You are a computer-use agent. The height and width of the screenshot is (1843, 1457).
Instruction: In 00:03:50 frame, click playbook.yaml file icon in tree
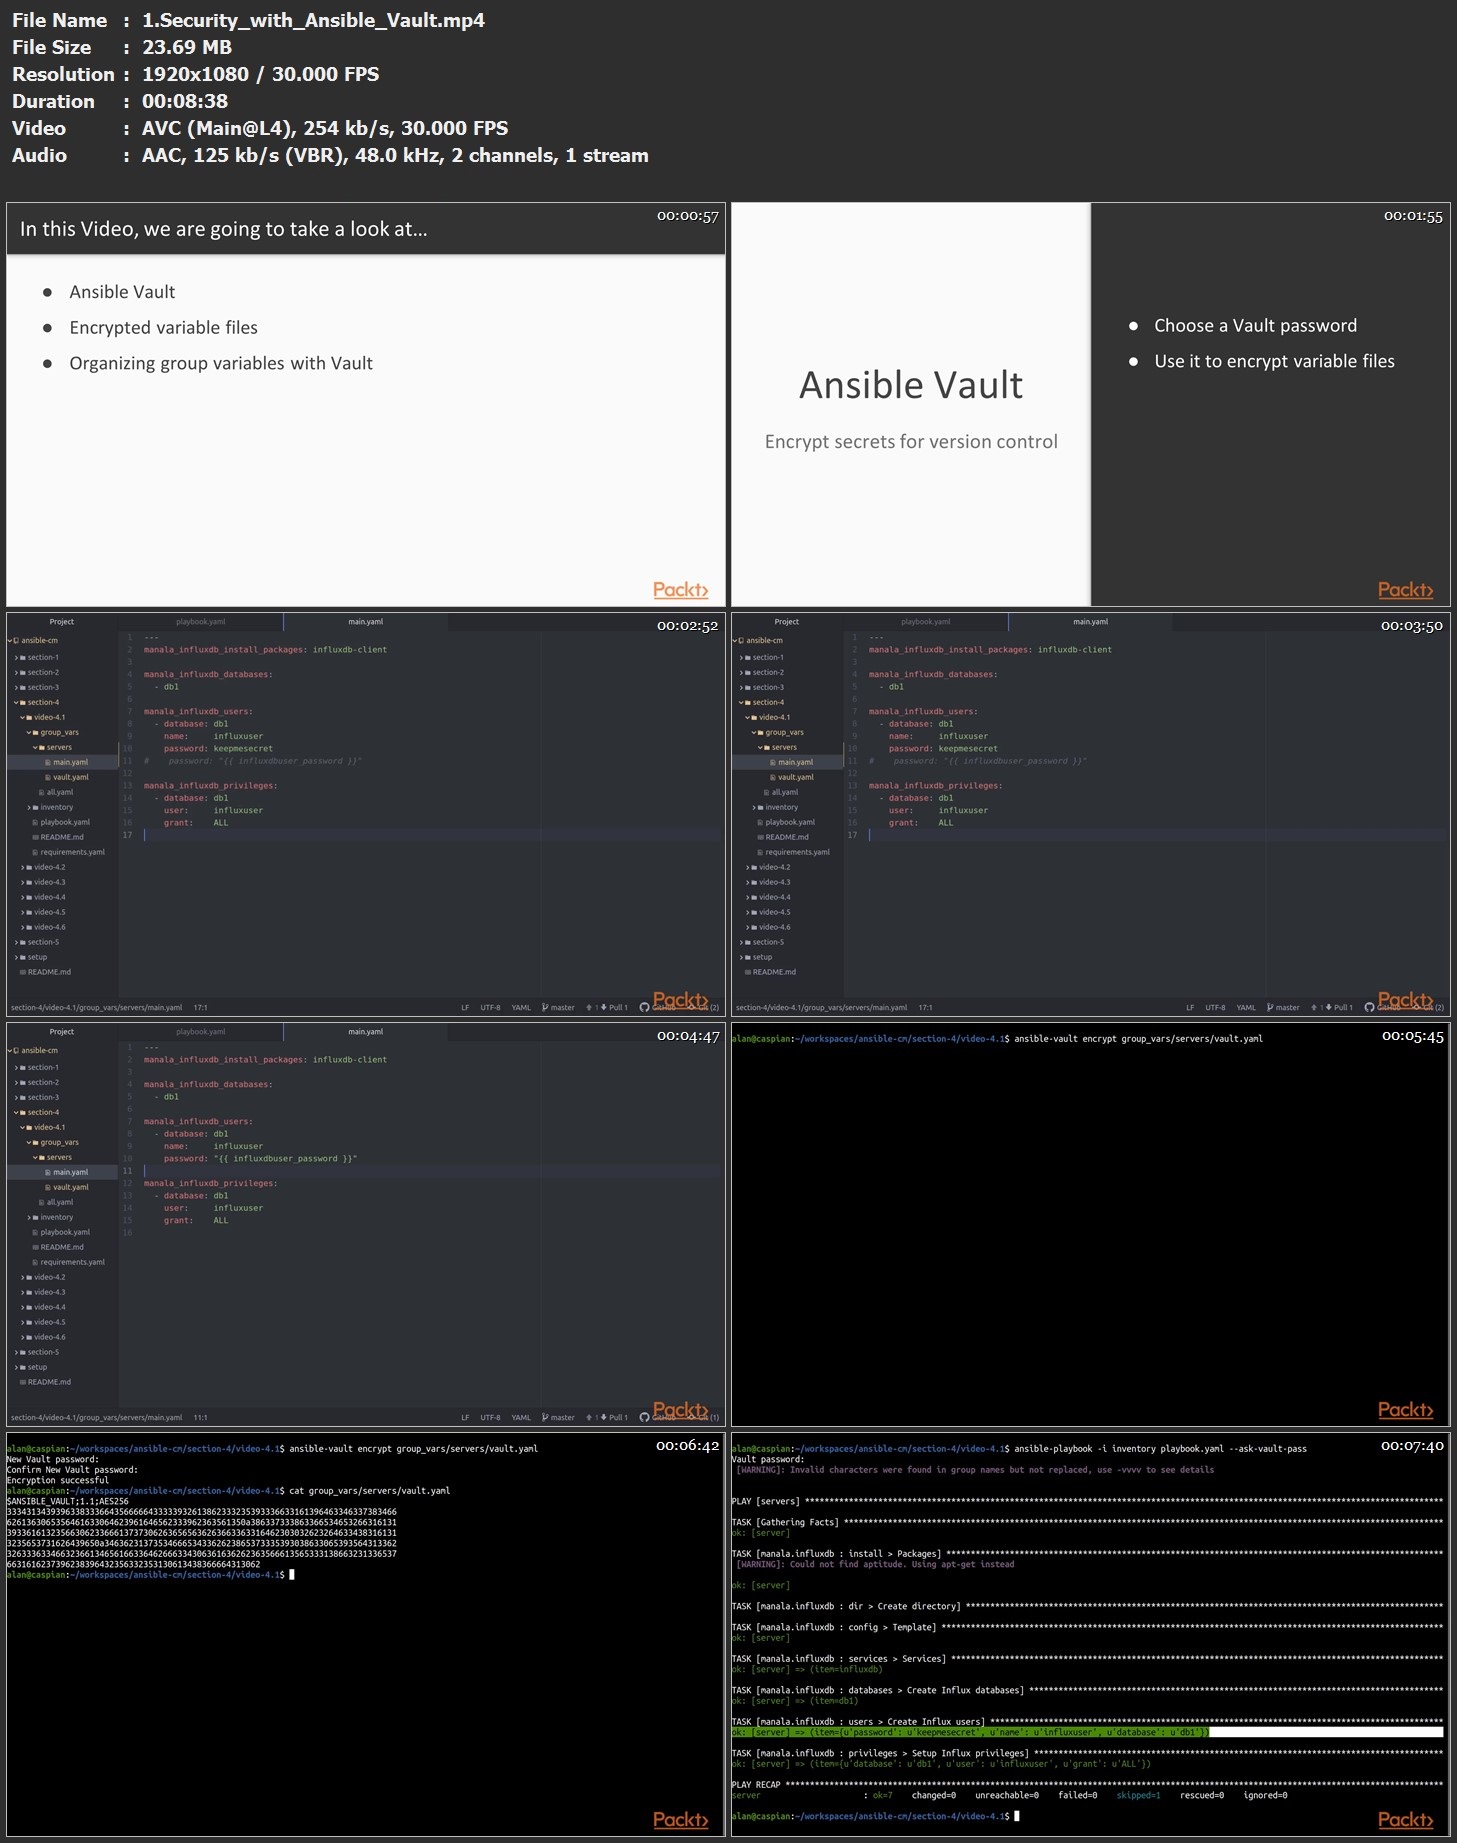[x=760, y=823]
